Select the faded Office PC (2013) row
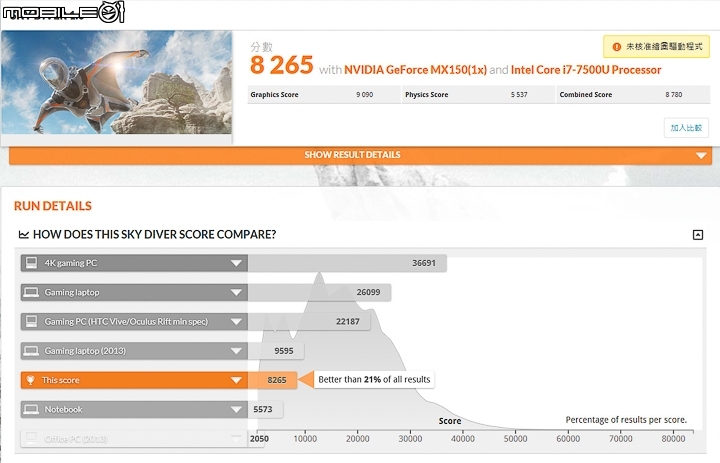Viewport: 720px width, 463px height. [134, 439]
